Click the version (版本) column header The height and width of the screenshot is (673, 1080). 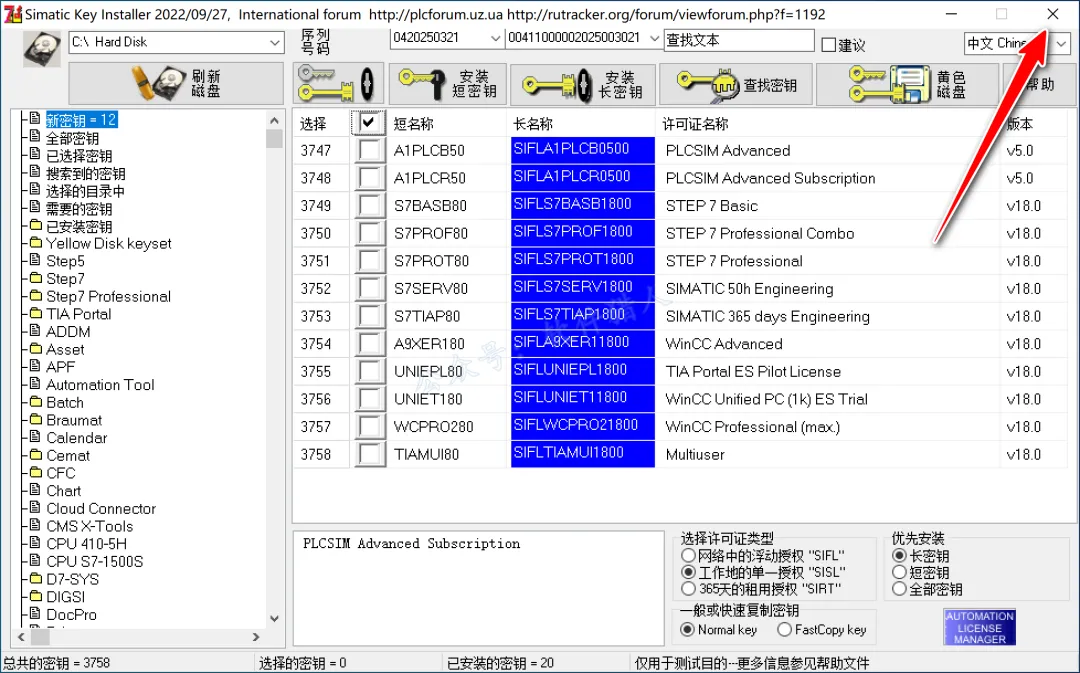(x=1019, y=124)
